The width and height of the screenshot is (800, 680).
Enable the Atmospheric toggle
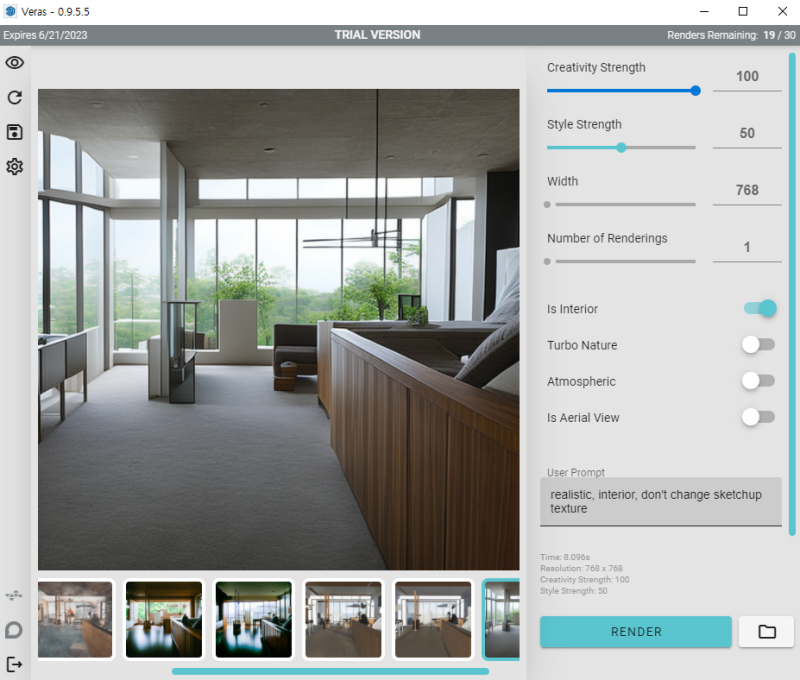pos(758,381)
